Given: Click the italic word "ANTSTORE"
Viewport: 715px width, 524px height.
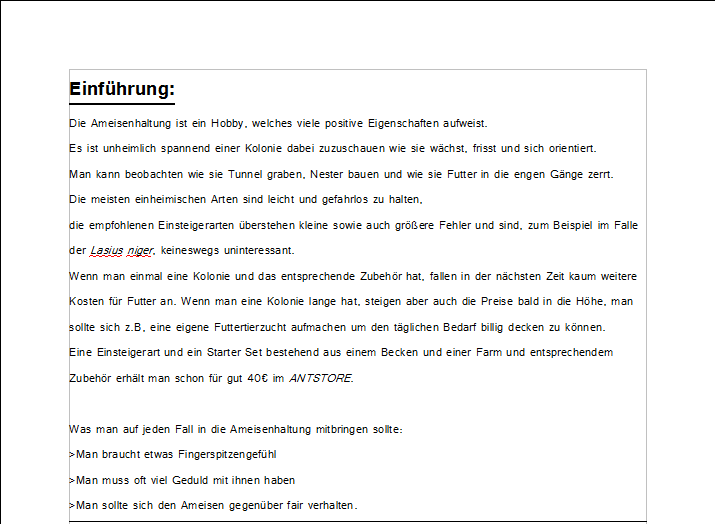Looking at the screenshot, I should [320, 378].
